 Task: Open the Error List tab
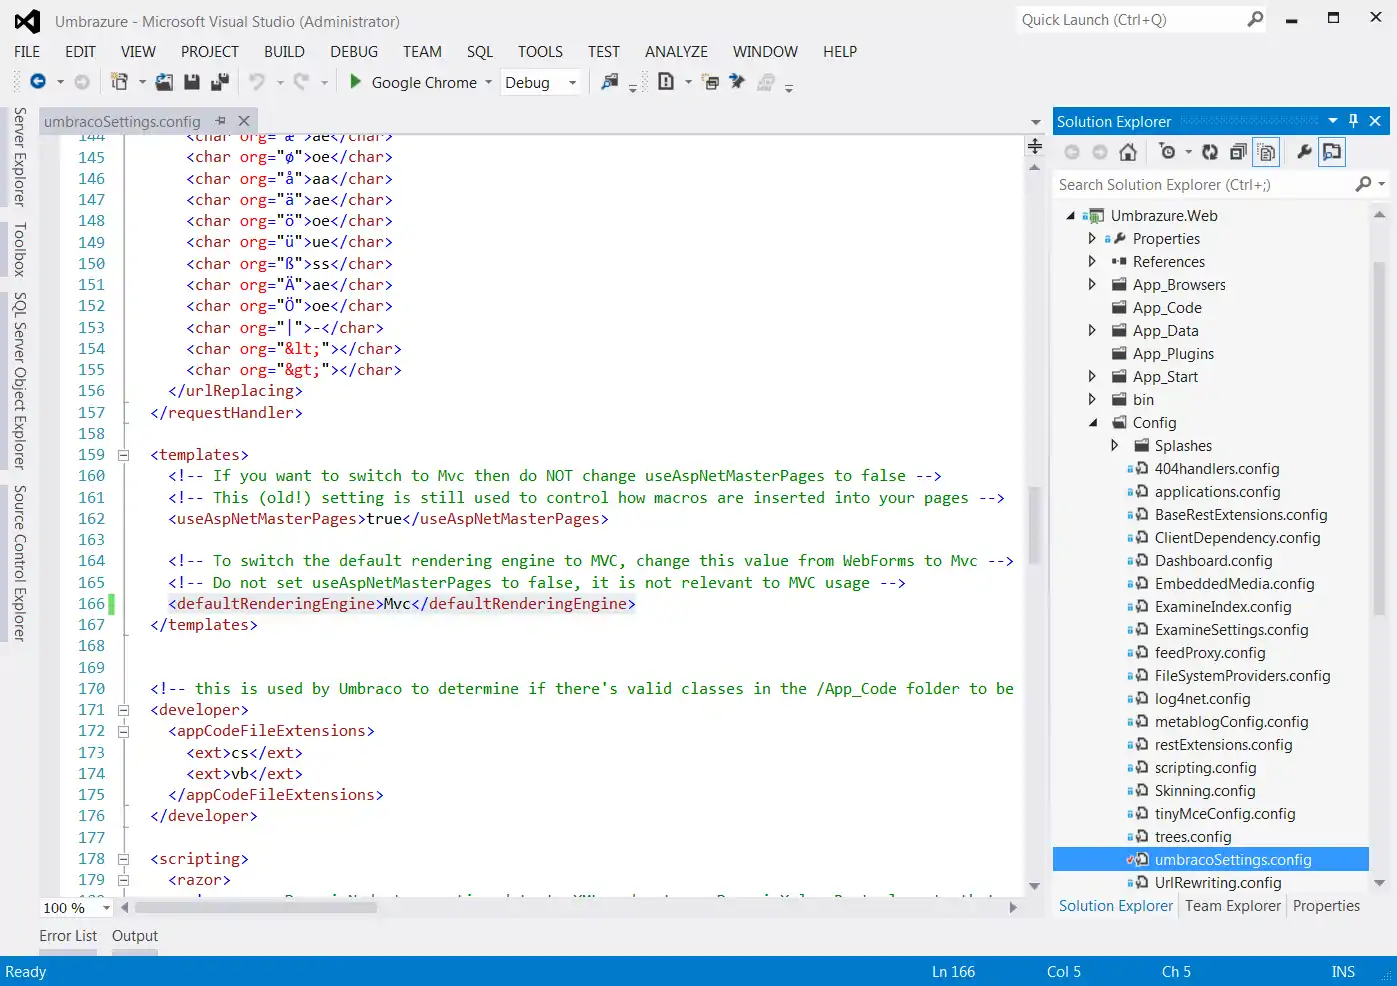pyautogui.click(x=68, y=936)
